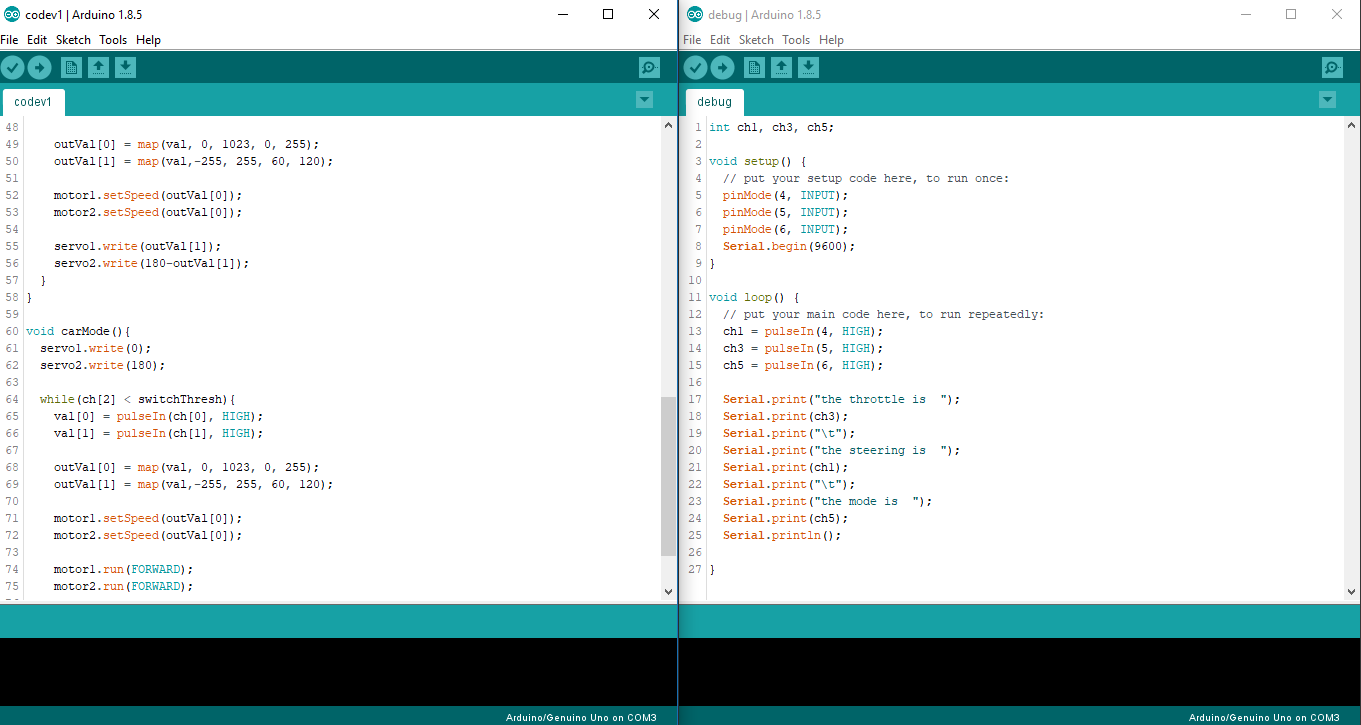Select the debug sketch tab
The height and width of the screenshot is (725, 1361).
[714, 101]
